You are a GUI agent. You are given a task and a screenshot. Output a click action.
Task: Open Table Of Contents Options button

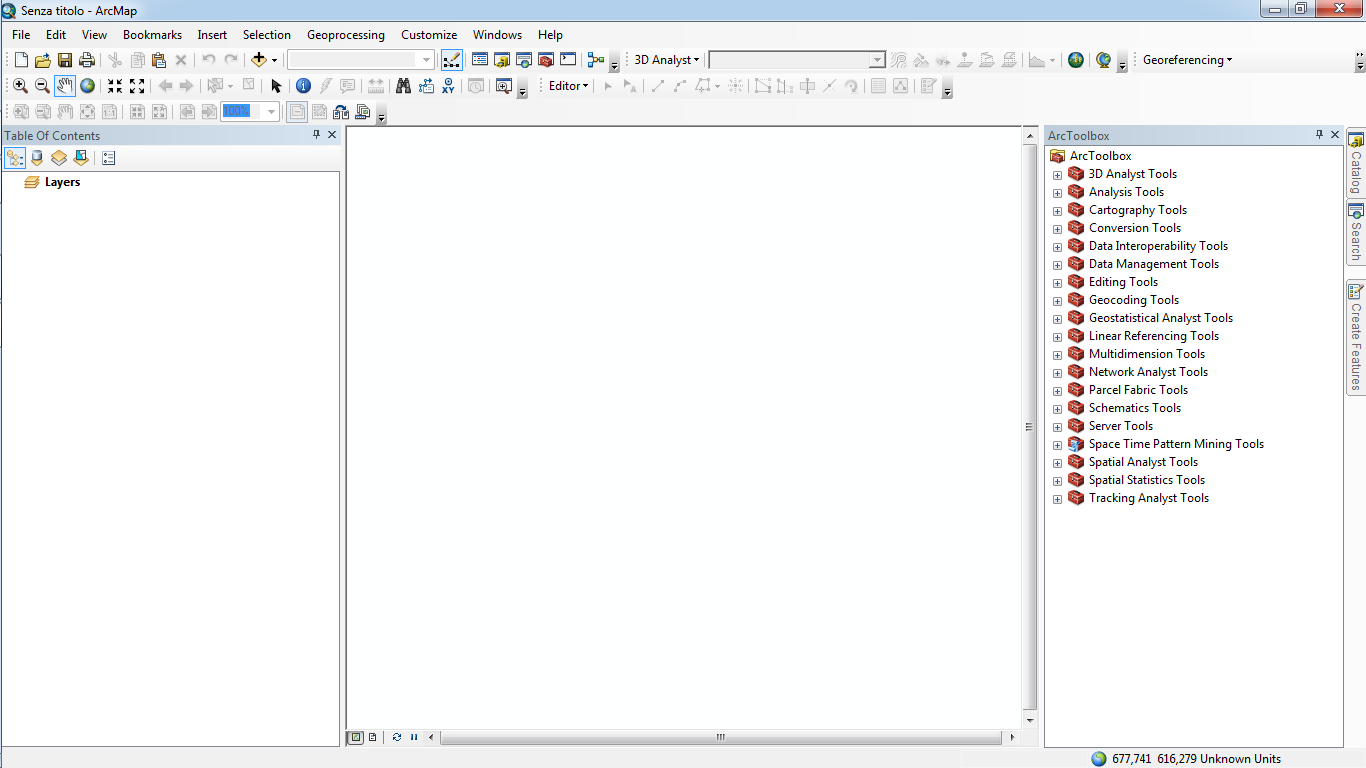click(x=109, y=158)
